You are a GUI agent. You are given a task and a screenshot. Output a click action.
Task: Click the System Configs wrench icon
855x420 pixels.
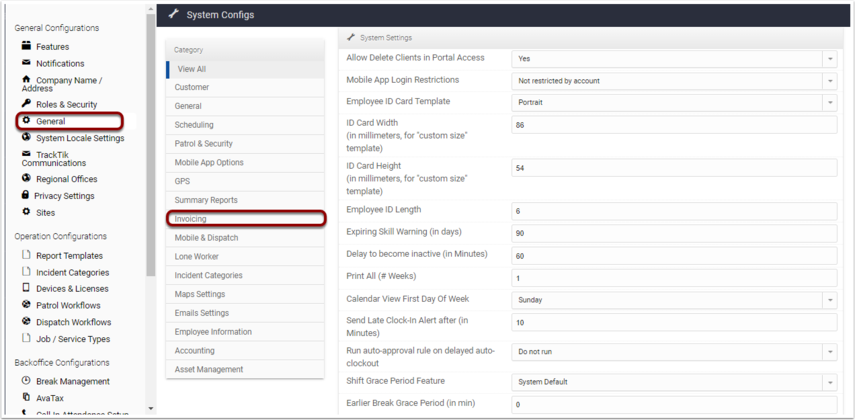click(x=173, y=14)
